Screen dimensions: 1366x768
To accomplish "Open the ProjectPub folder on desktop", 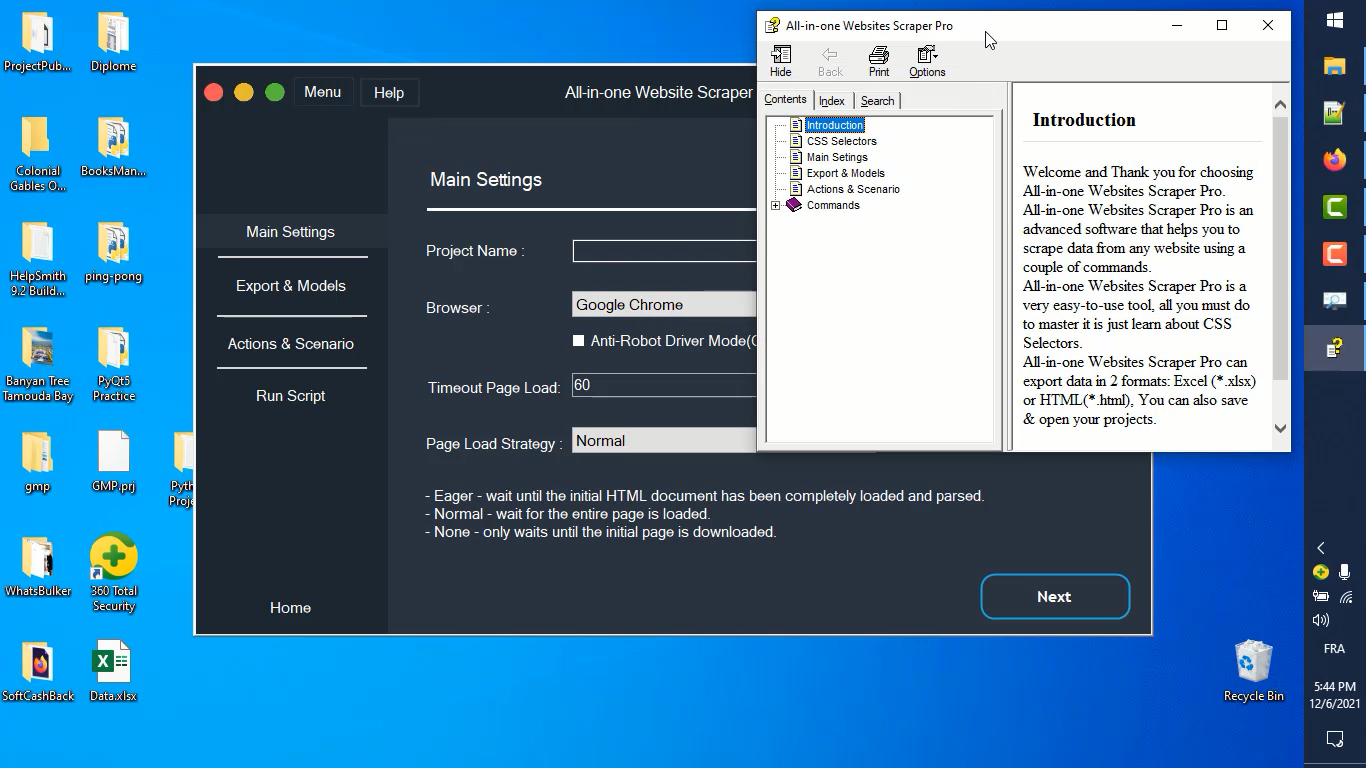I will point(38,42).
